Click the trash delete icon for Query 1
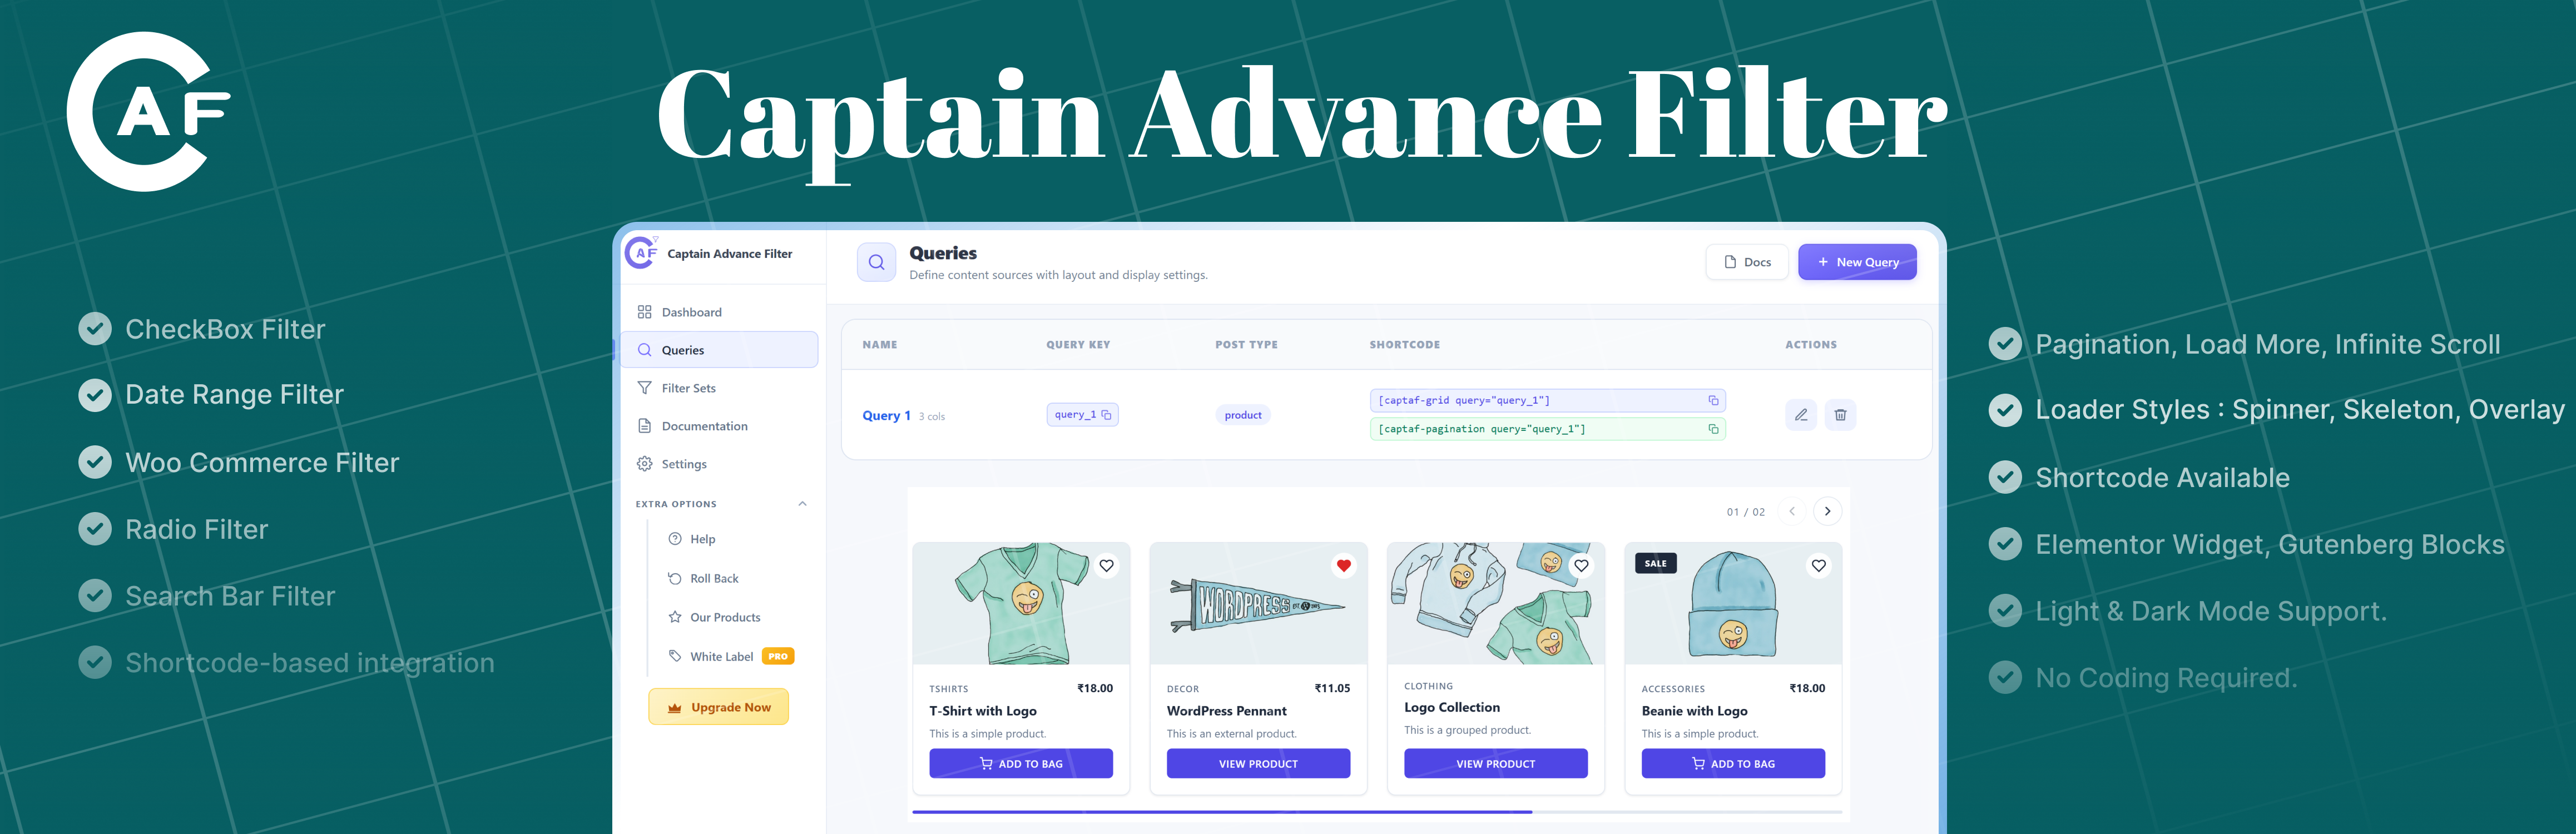Viewport: 2576px width, 834px height. (x=1840, y=415)
